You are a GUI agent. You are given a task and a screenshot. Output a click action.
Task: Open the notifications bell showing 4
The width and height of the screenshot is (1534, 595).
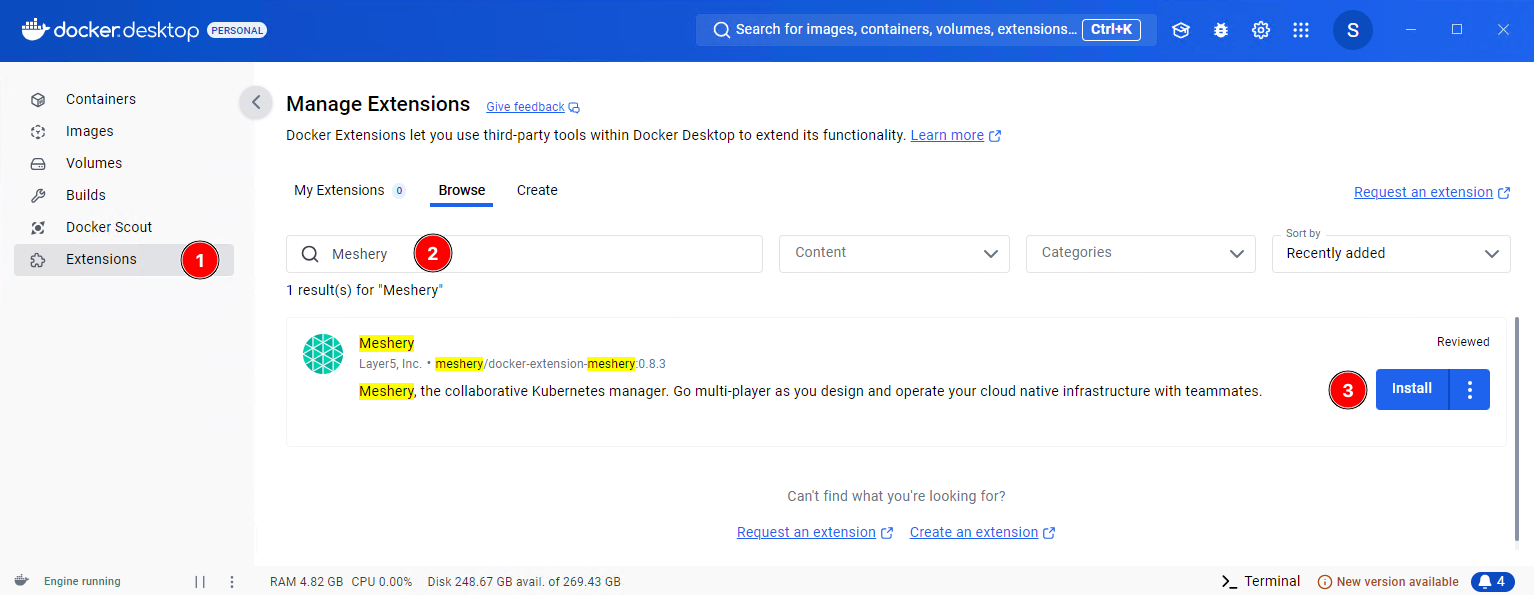[x=1492, y=581]
